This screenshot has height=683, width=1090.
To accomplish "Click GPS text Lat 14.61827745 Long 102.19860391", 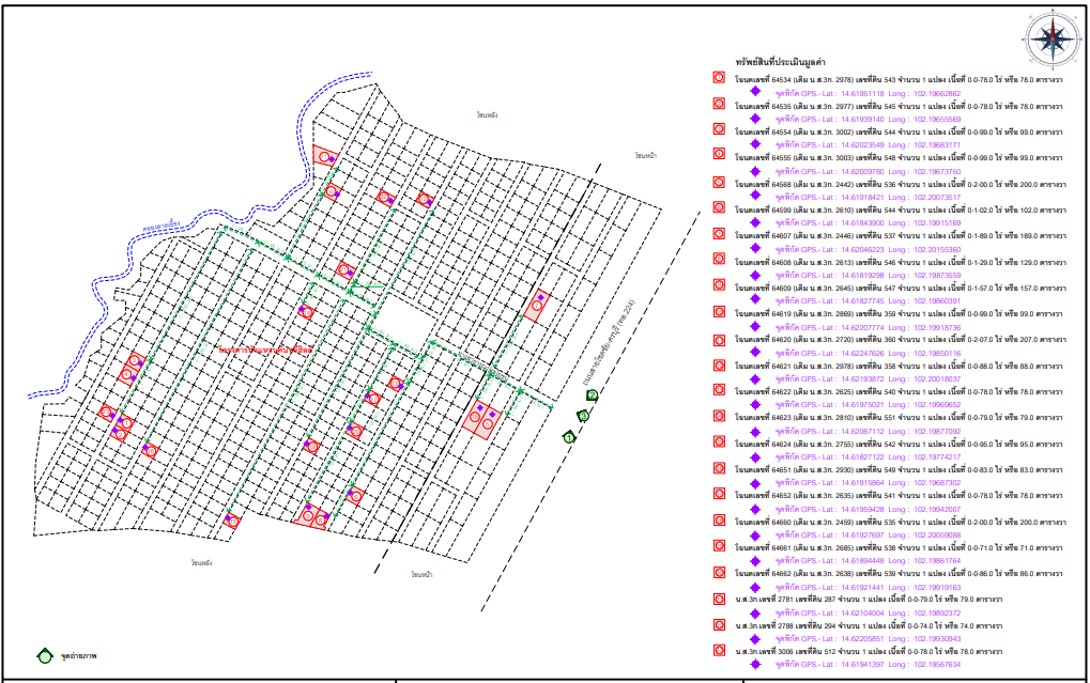I will coord(868,301).
